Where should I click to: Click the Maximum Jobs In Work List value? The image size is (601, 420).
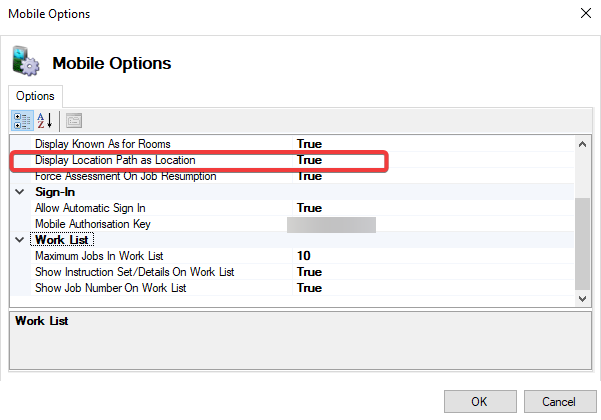click(x=303, y=256)
